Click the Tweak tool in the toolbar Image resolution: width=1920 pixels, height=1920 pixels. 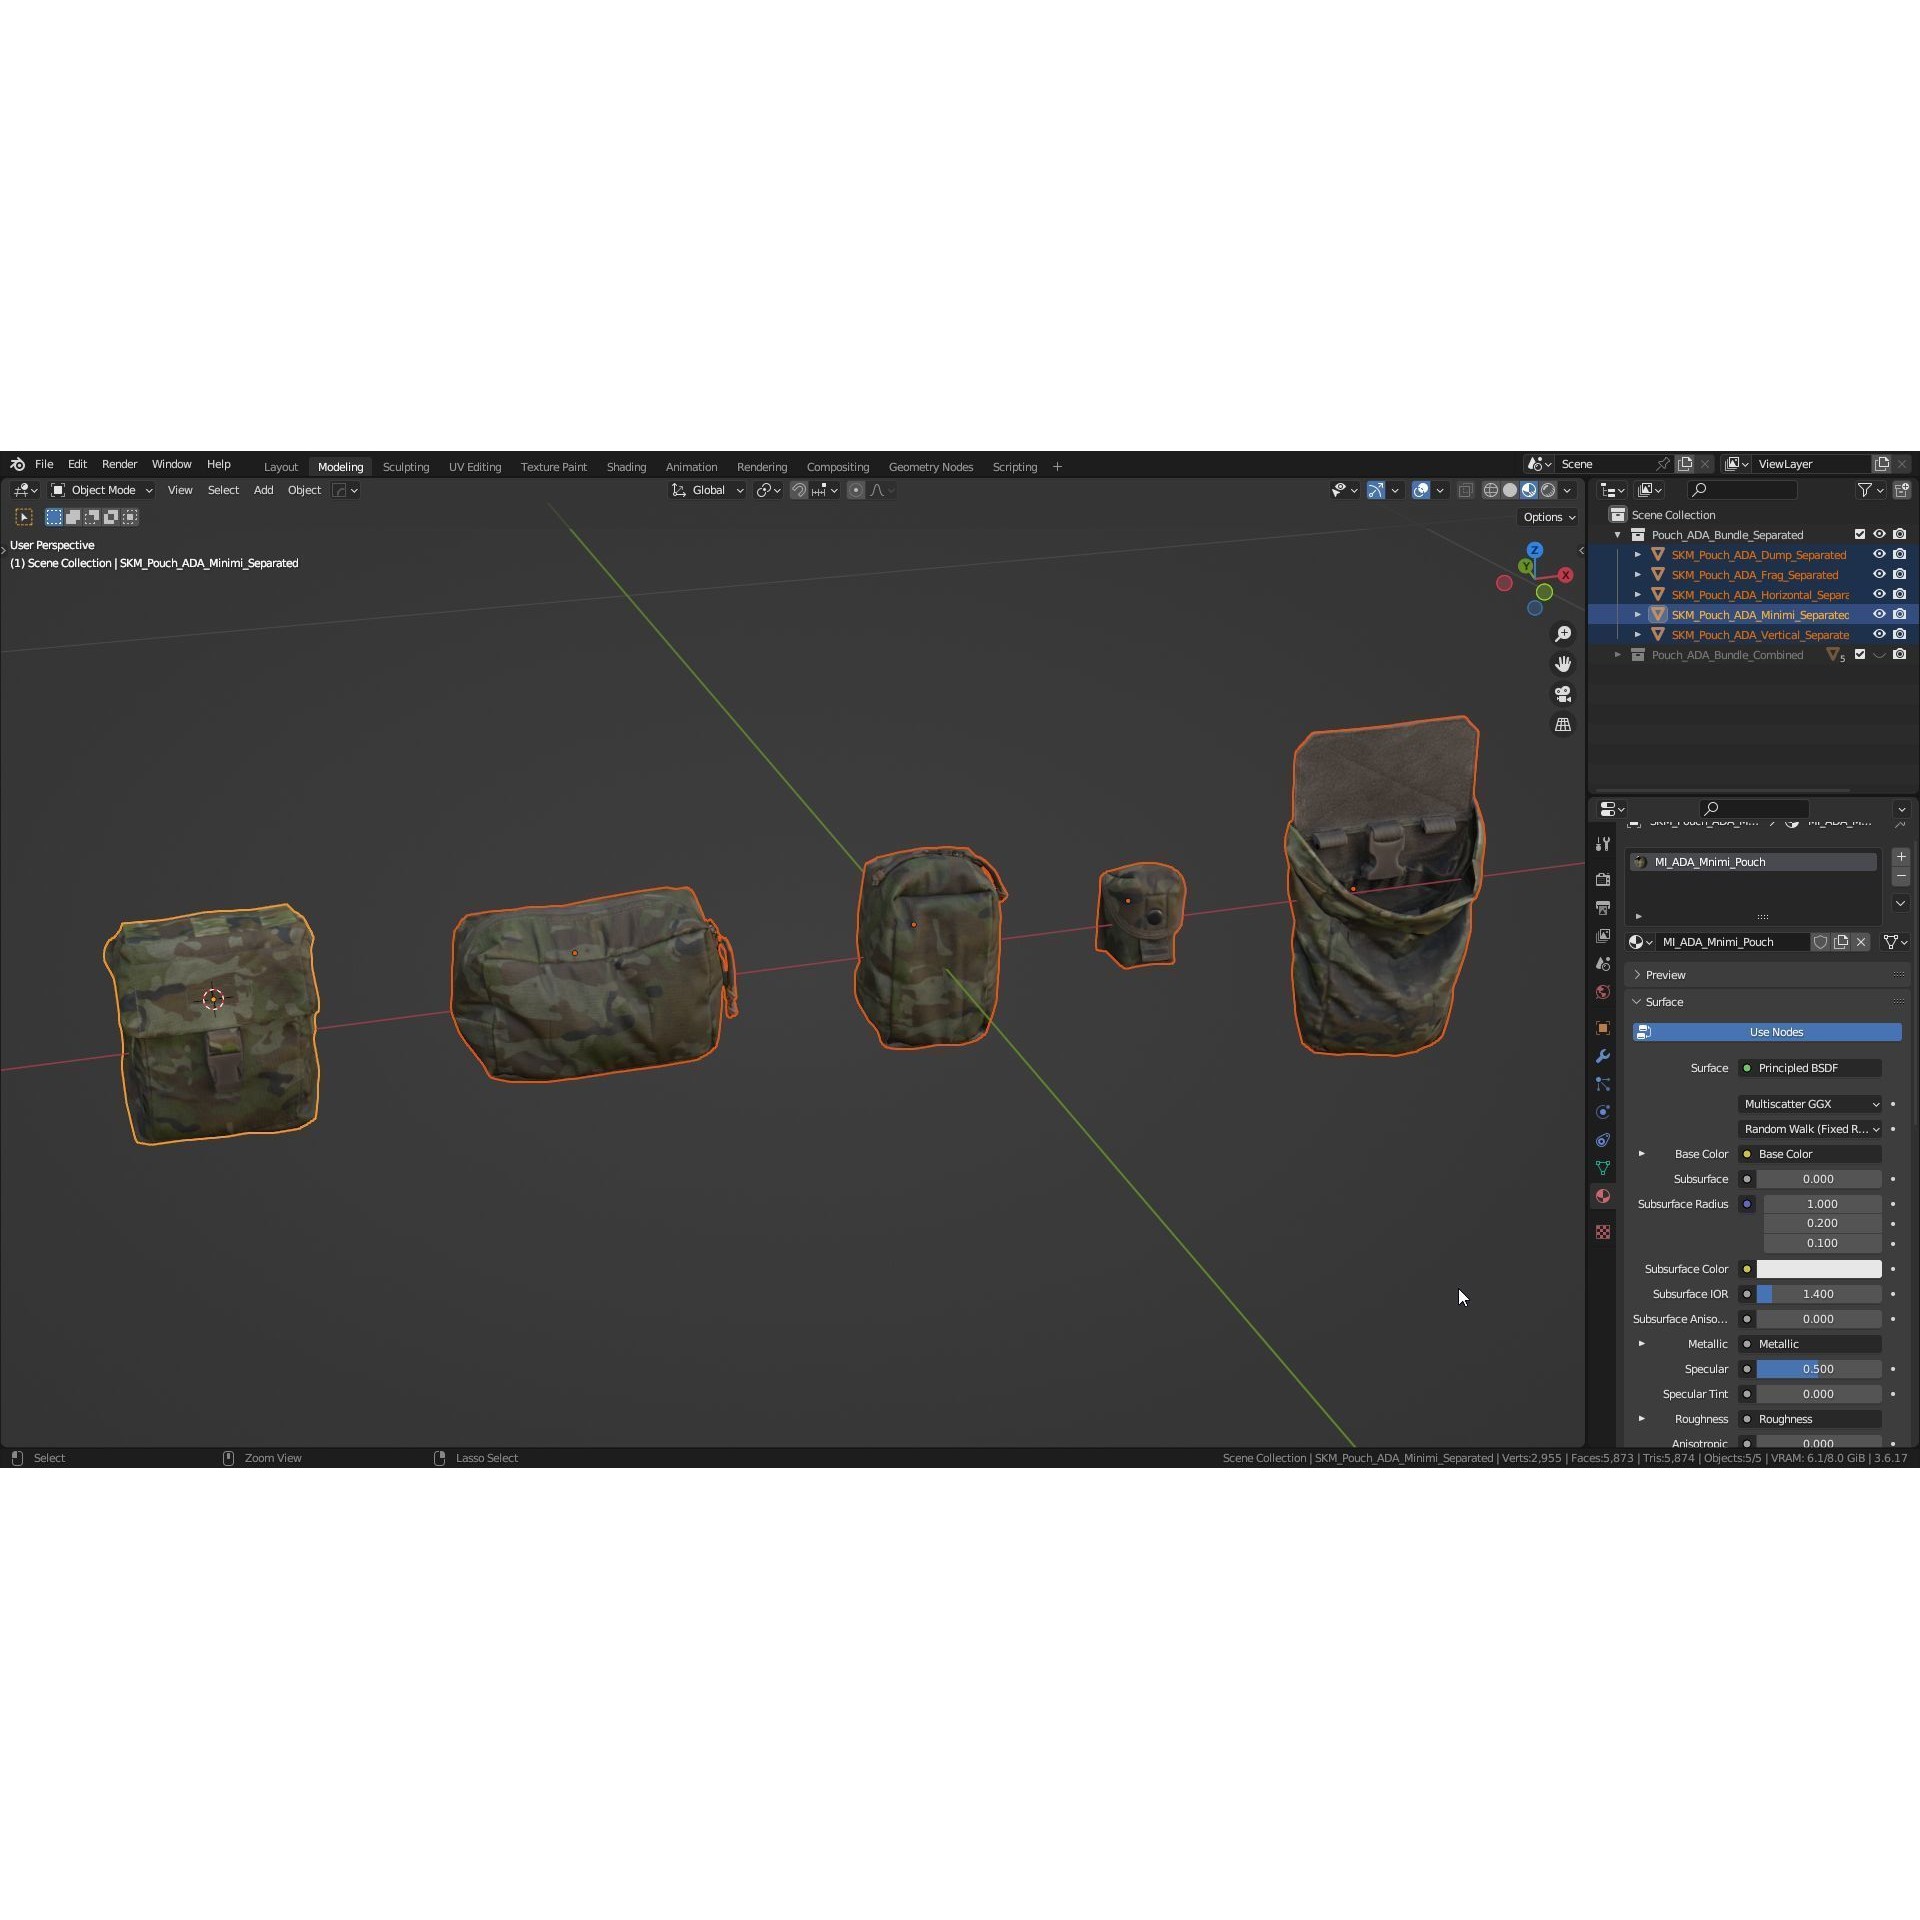(x=23, y=516)
